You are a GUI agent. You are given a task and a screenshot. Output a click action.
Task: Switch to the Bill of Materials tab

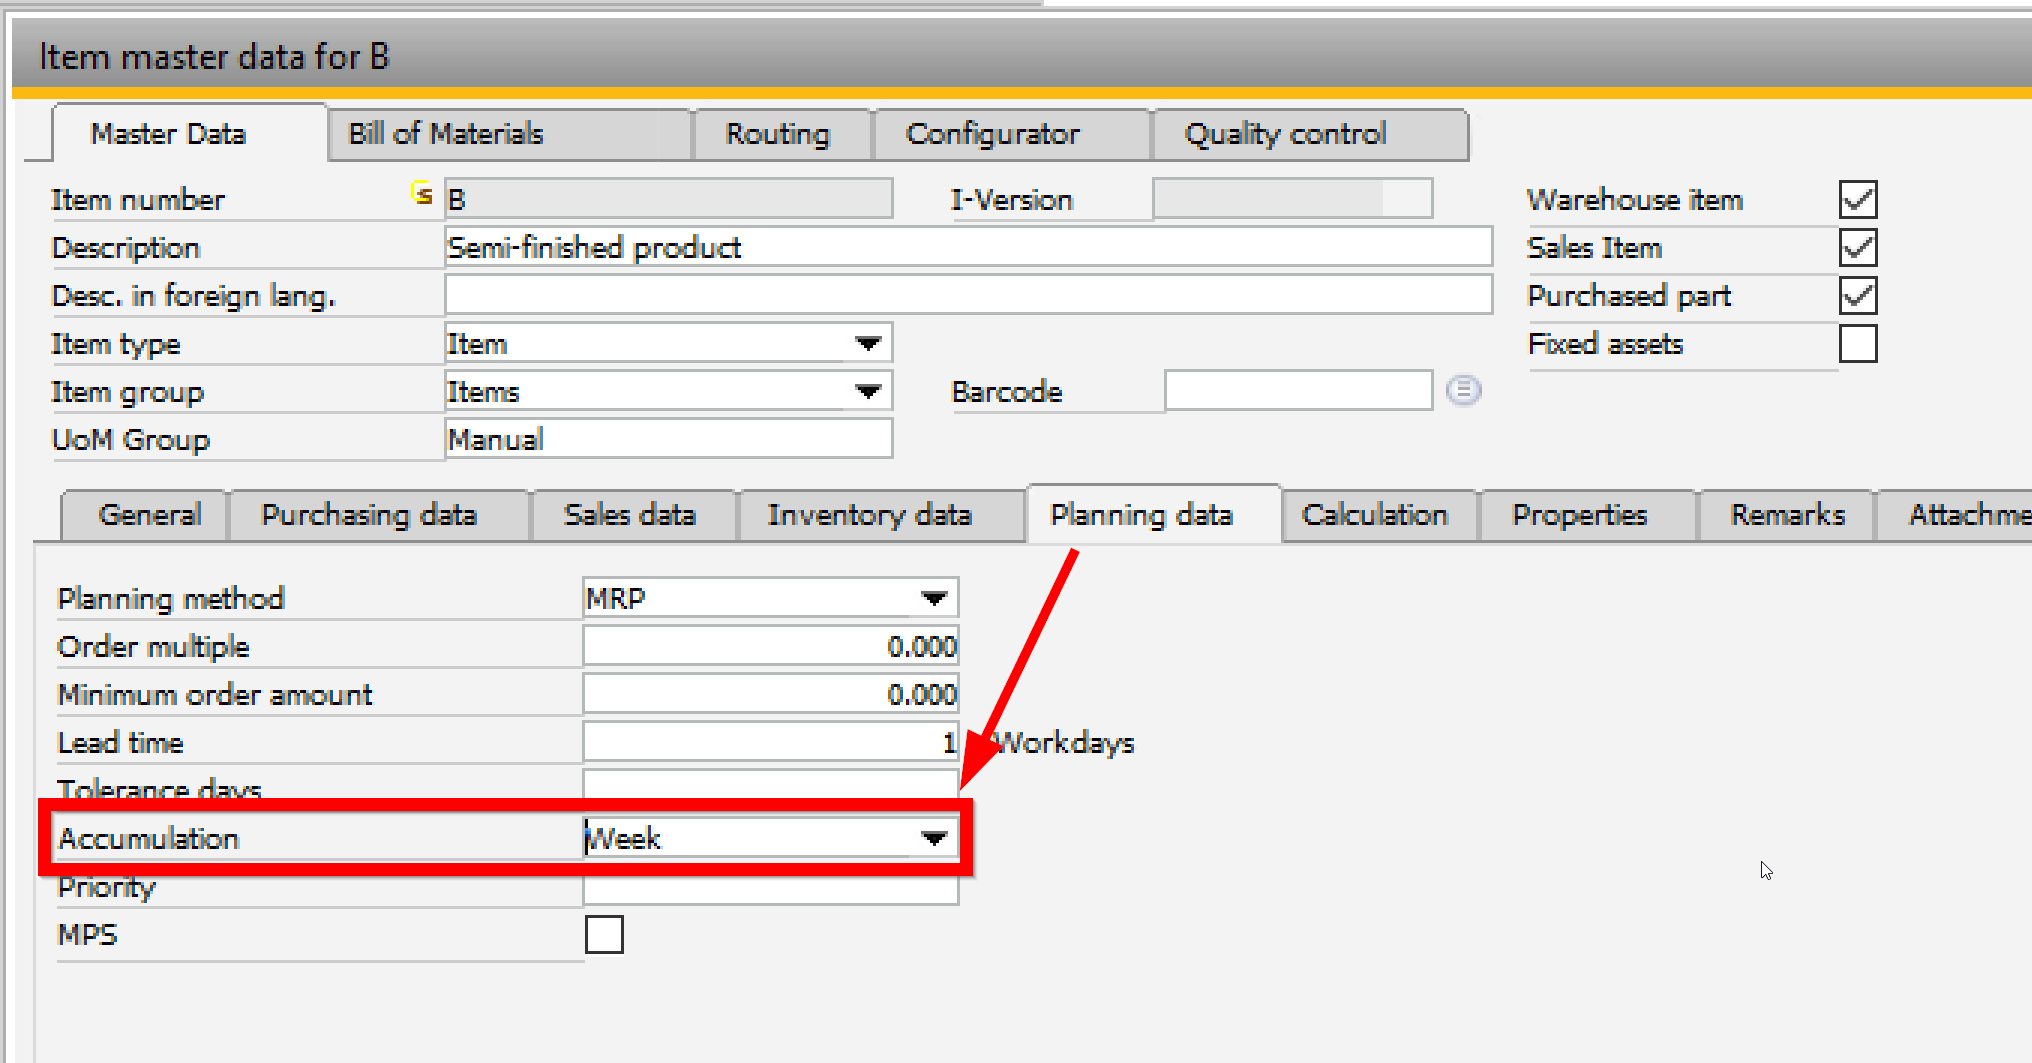point(444,133)
